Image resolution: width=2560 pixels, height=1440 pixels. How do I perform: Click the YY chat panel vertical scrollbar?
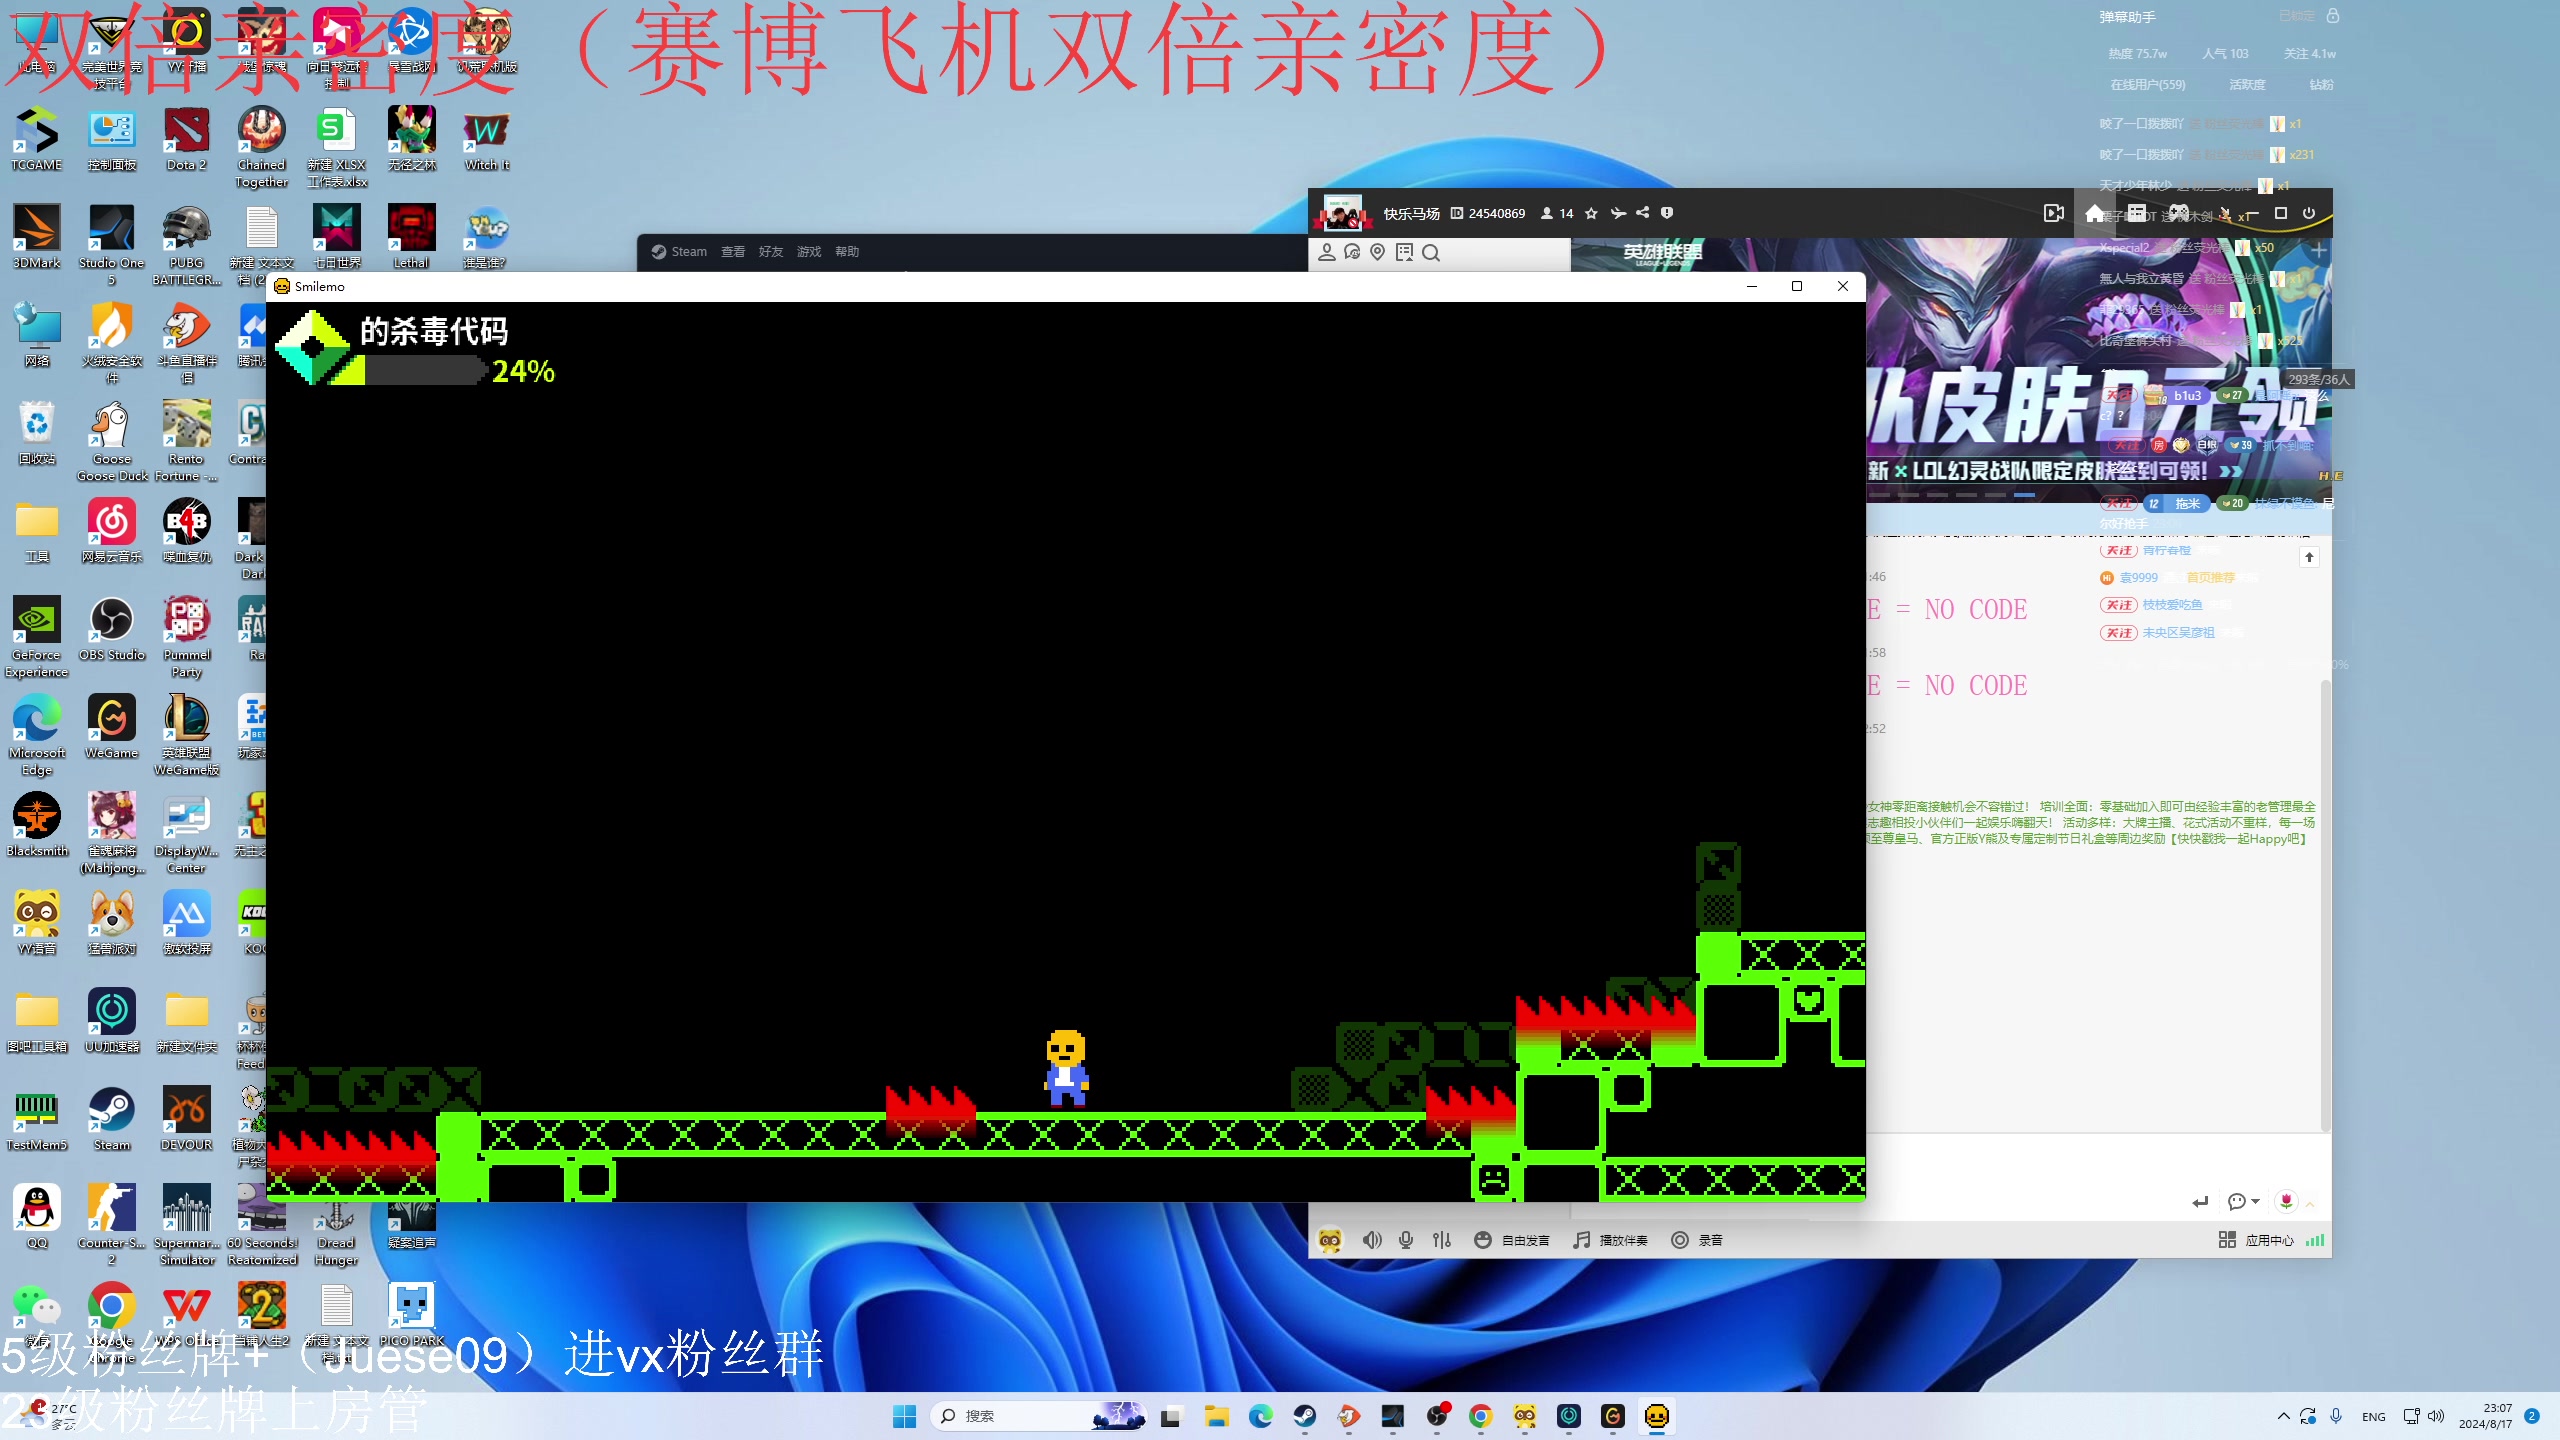tap(2325, 905)
